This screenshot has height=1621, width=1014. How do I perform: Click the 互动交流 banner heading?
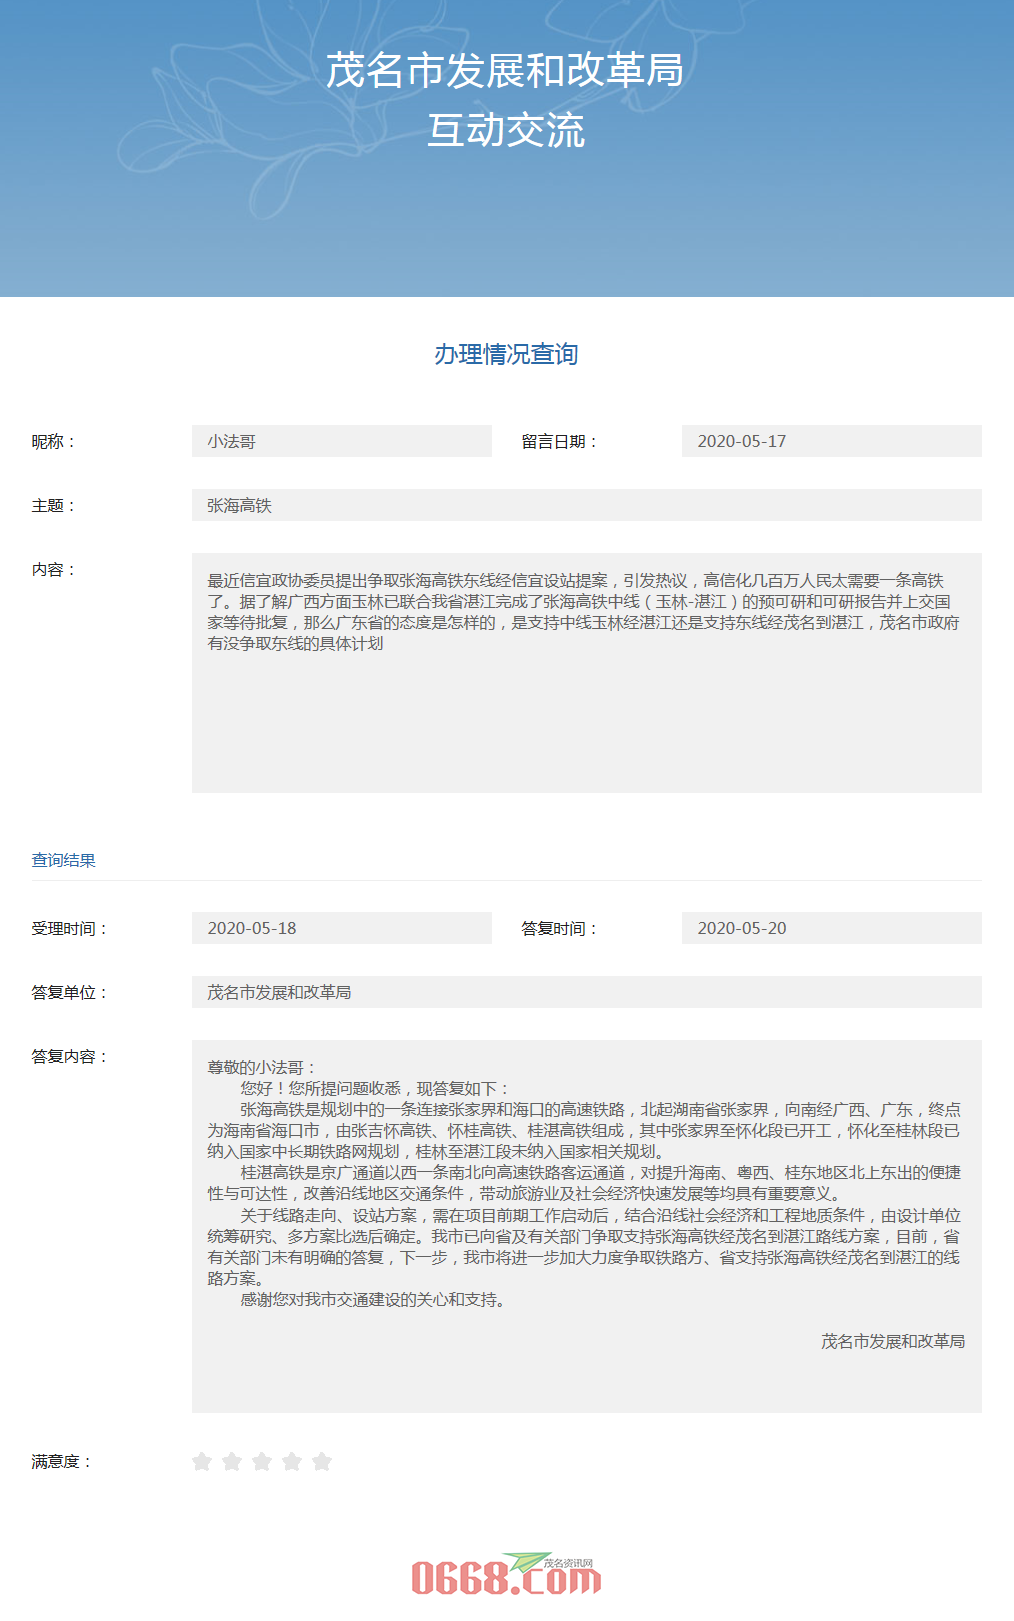506,131
